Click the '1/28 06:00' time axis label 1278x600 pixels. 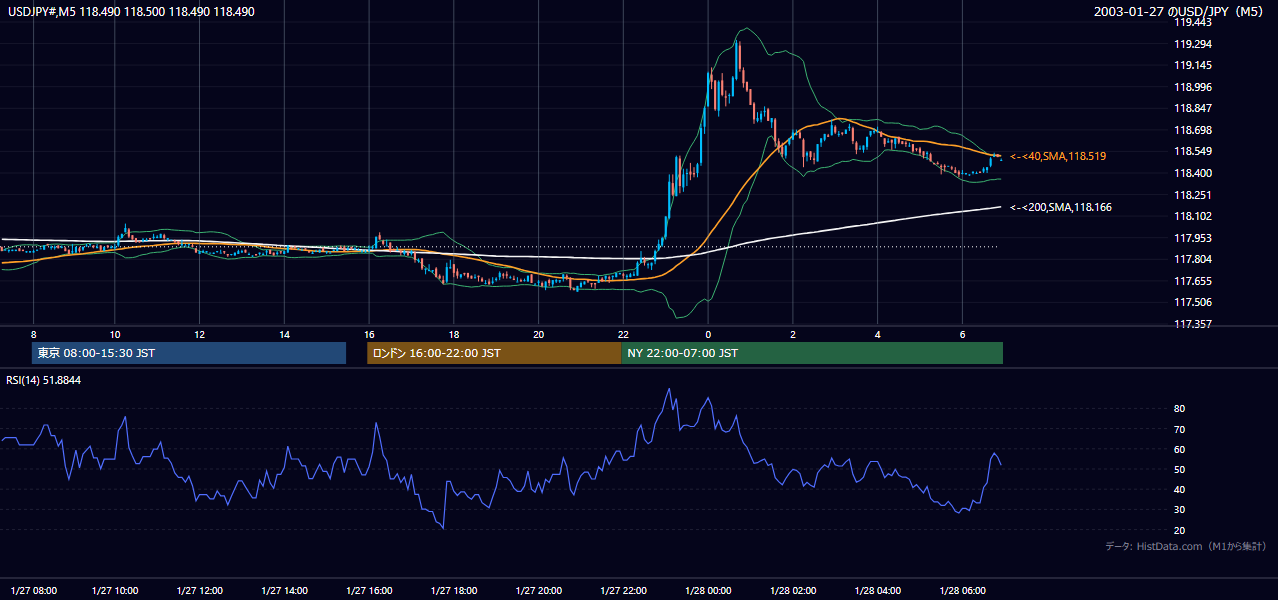963,590
